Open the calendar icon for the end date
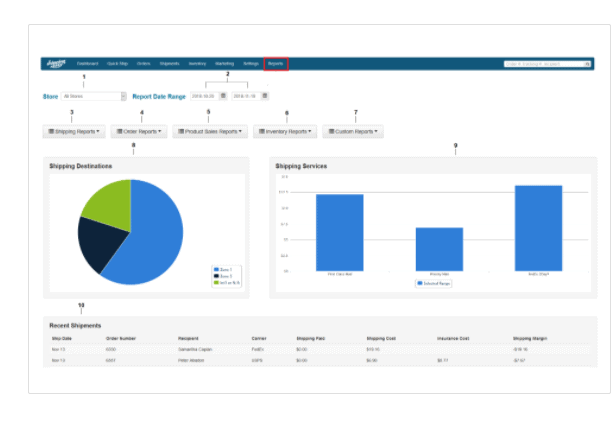Viewport: 612px width, 443px height. 265,96
